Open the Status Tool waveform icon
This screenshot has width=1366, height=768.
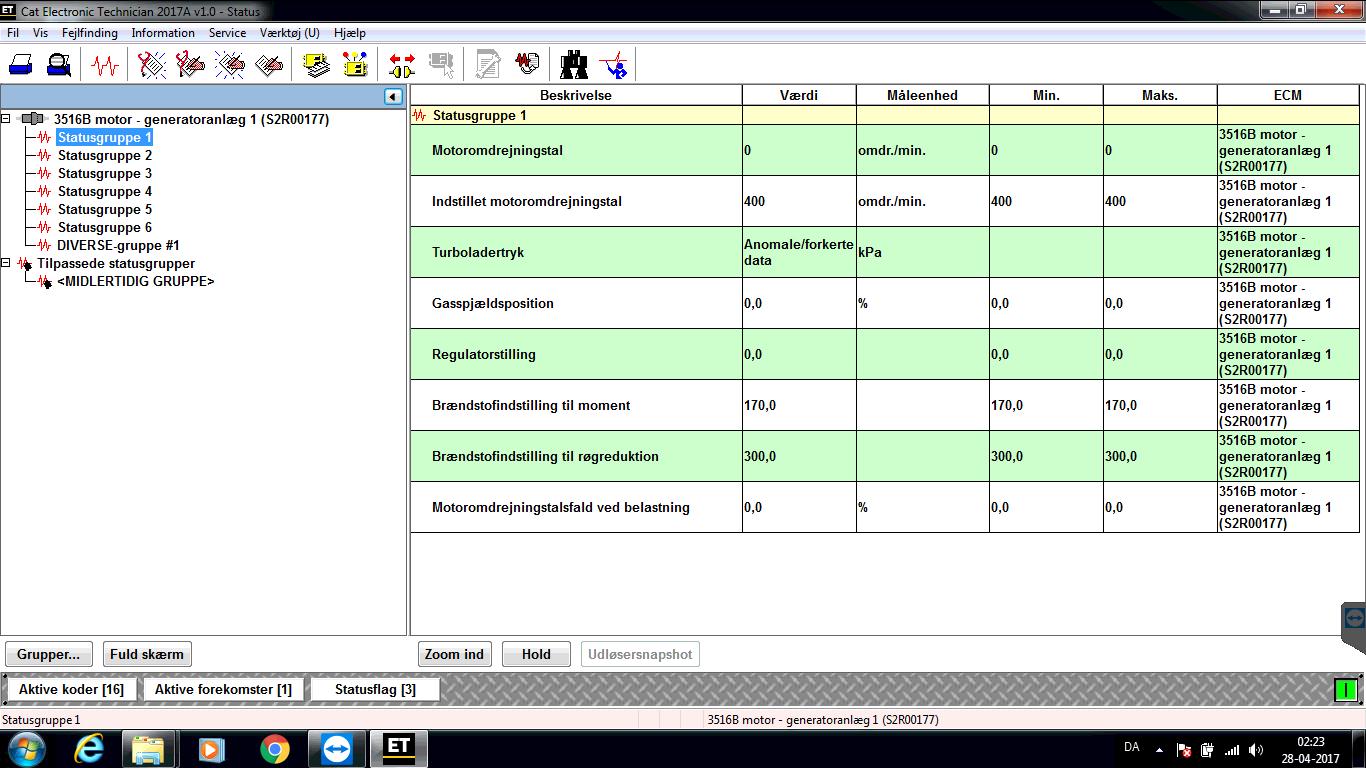pos(105,66)
